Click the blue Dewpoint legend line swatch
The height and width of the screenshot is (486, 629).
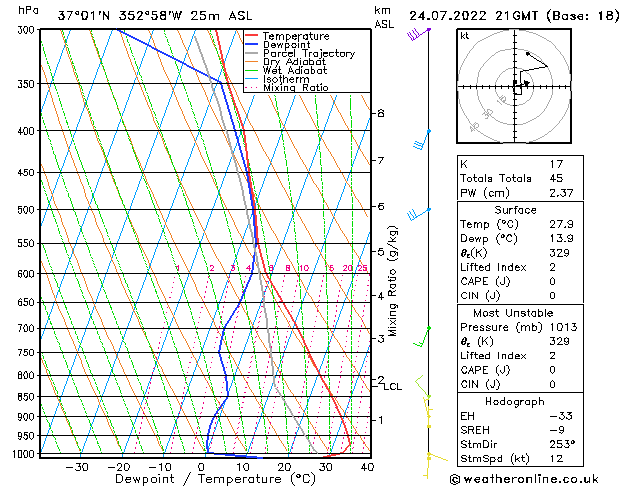tap(252, 44)
